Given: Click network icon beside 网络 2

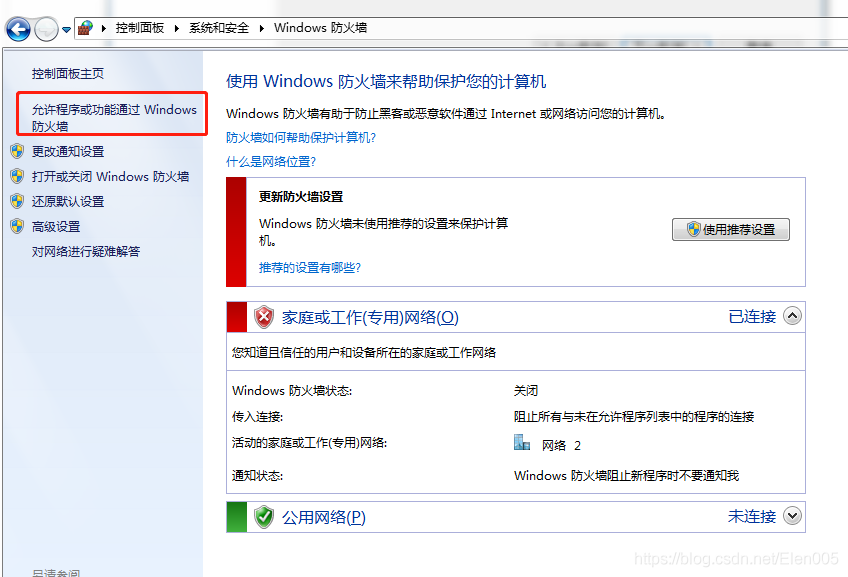Looking at the screenshot, I should coord(521,442).
